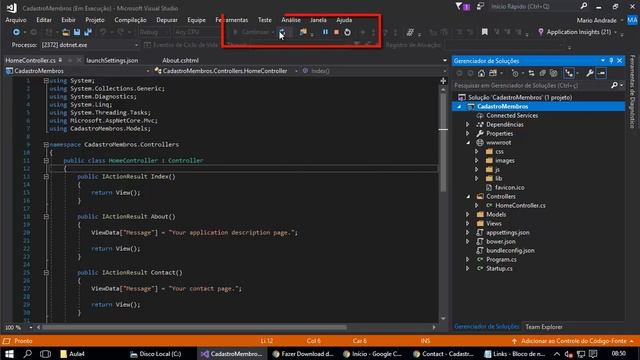Click the notifications flag icon

pos(461,7)
